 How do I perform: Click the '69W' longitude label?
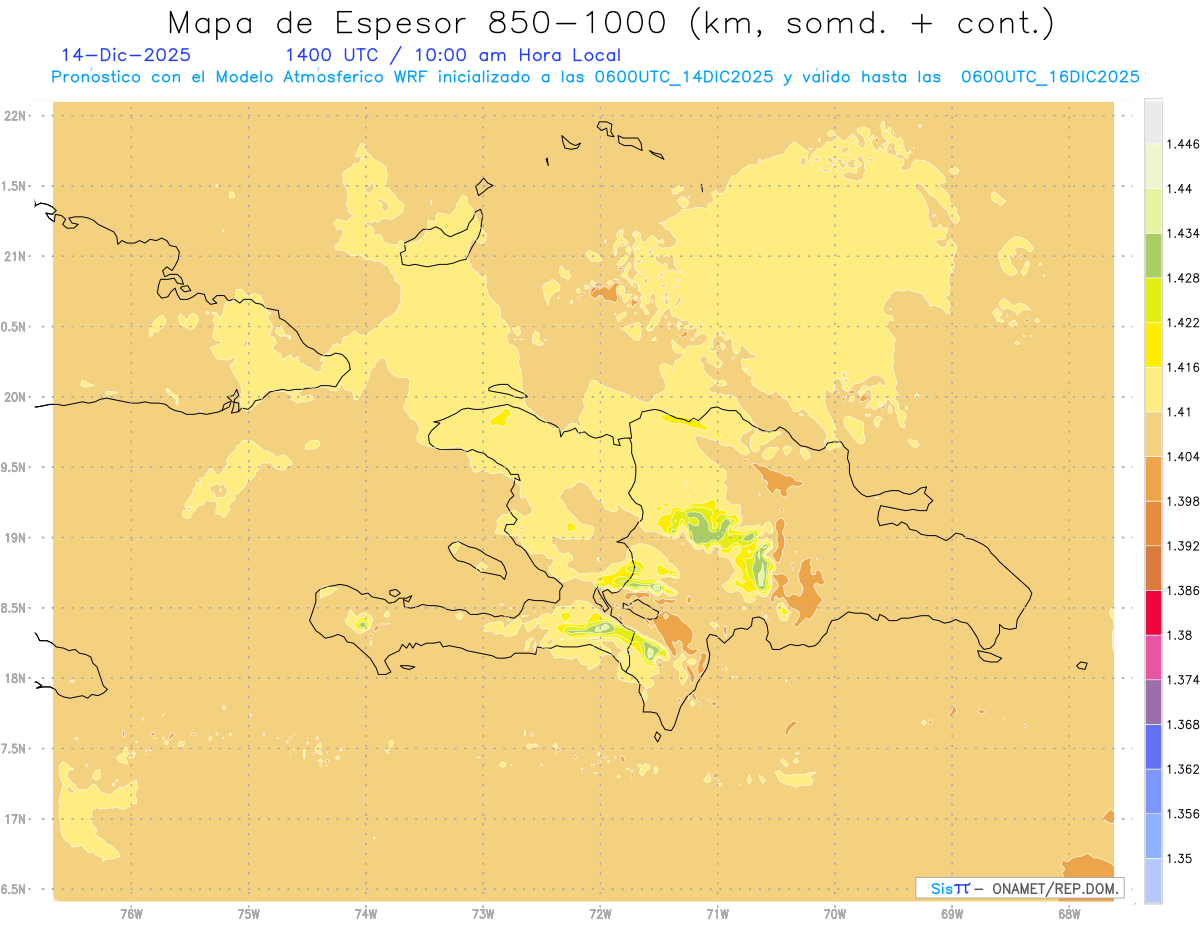coord(952,913)
